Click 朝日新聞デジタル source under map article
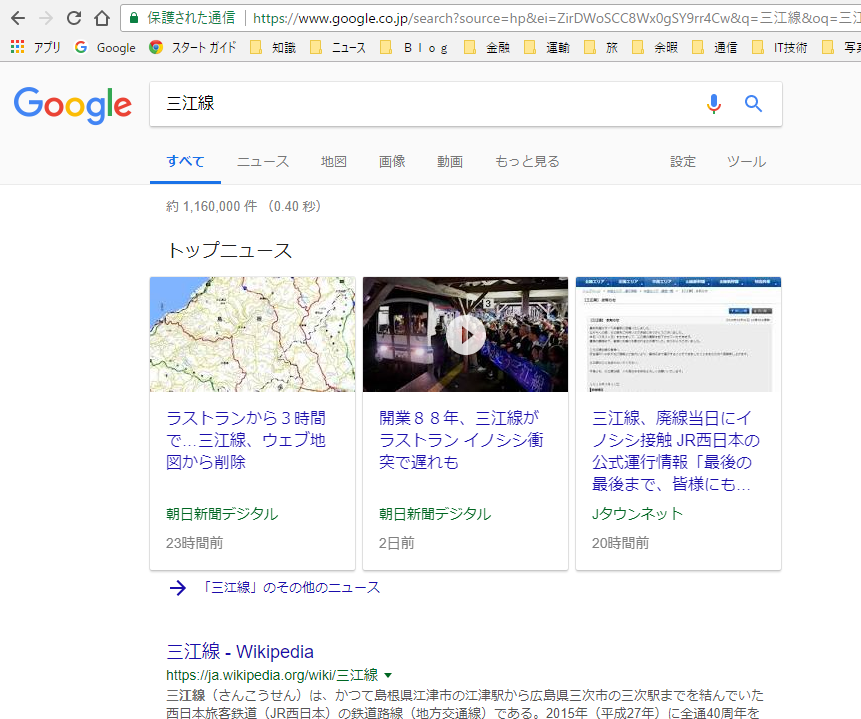Viewport: 861px width, 719px height. coord(222,514)
